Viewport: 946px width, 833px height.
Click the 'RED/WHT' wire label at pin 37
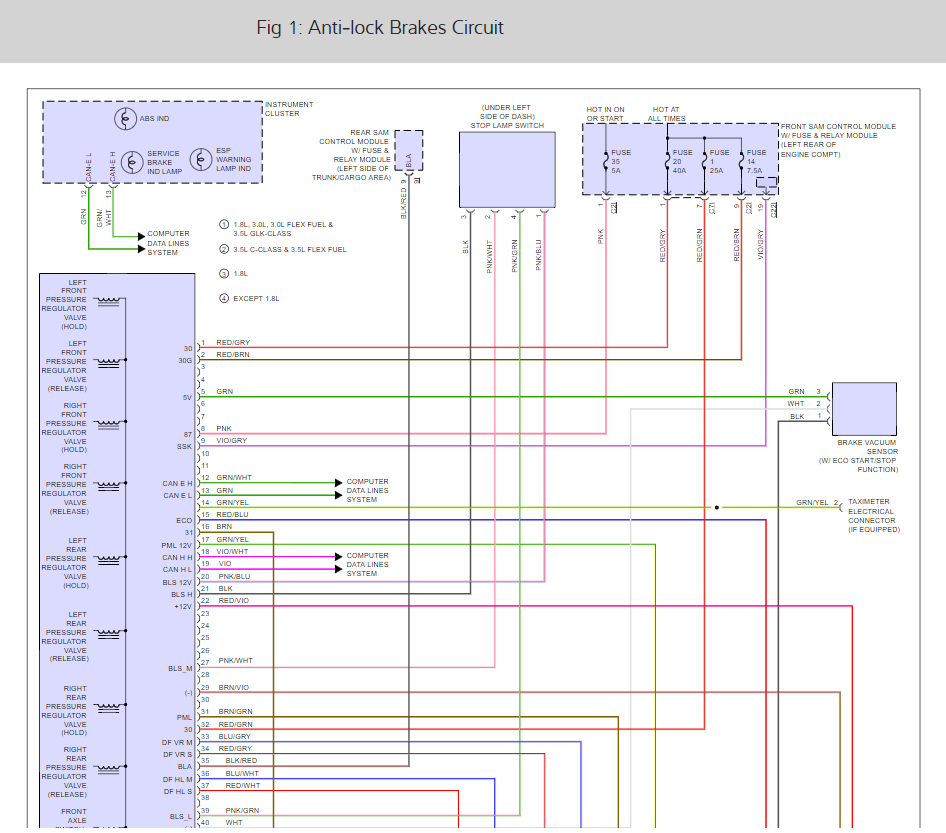pyautogui.click(x=243, y=785)
